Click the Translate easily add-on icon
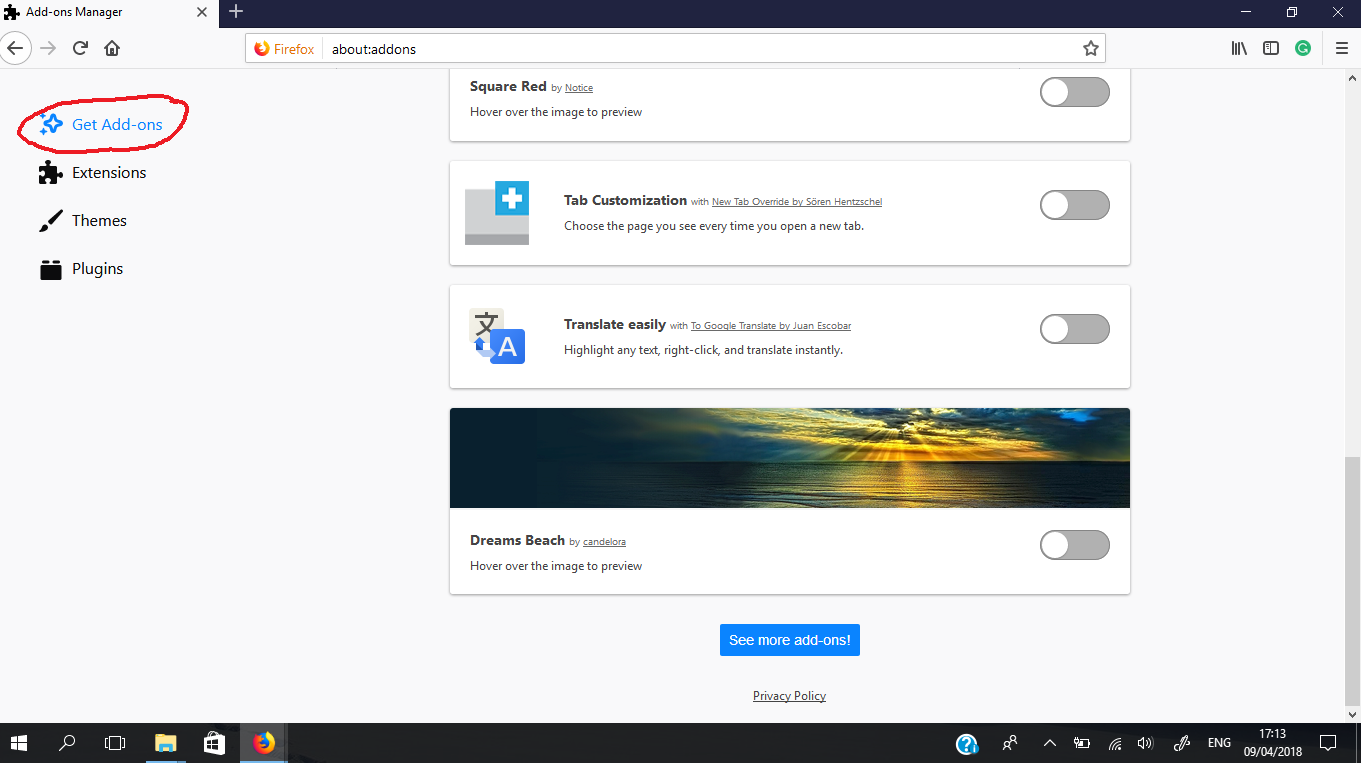This screenshot has width=1361, height=763. point(497,337)
